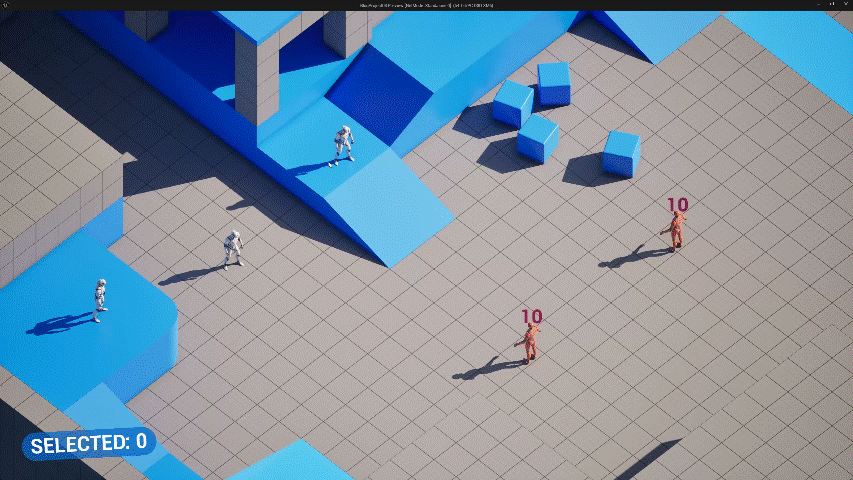
Task: Click the isolated blue cube on the right
Action: [620, 153]
